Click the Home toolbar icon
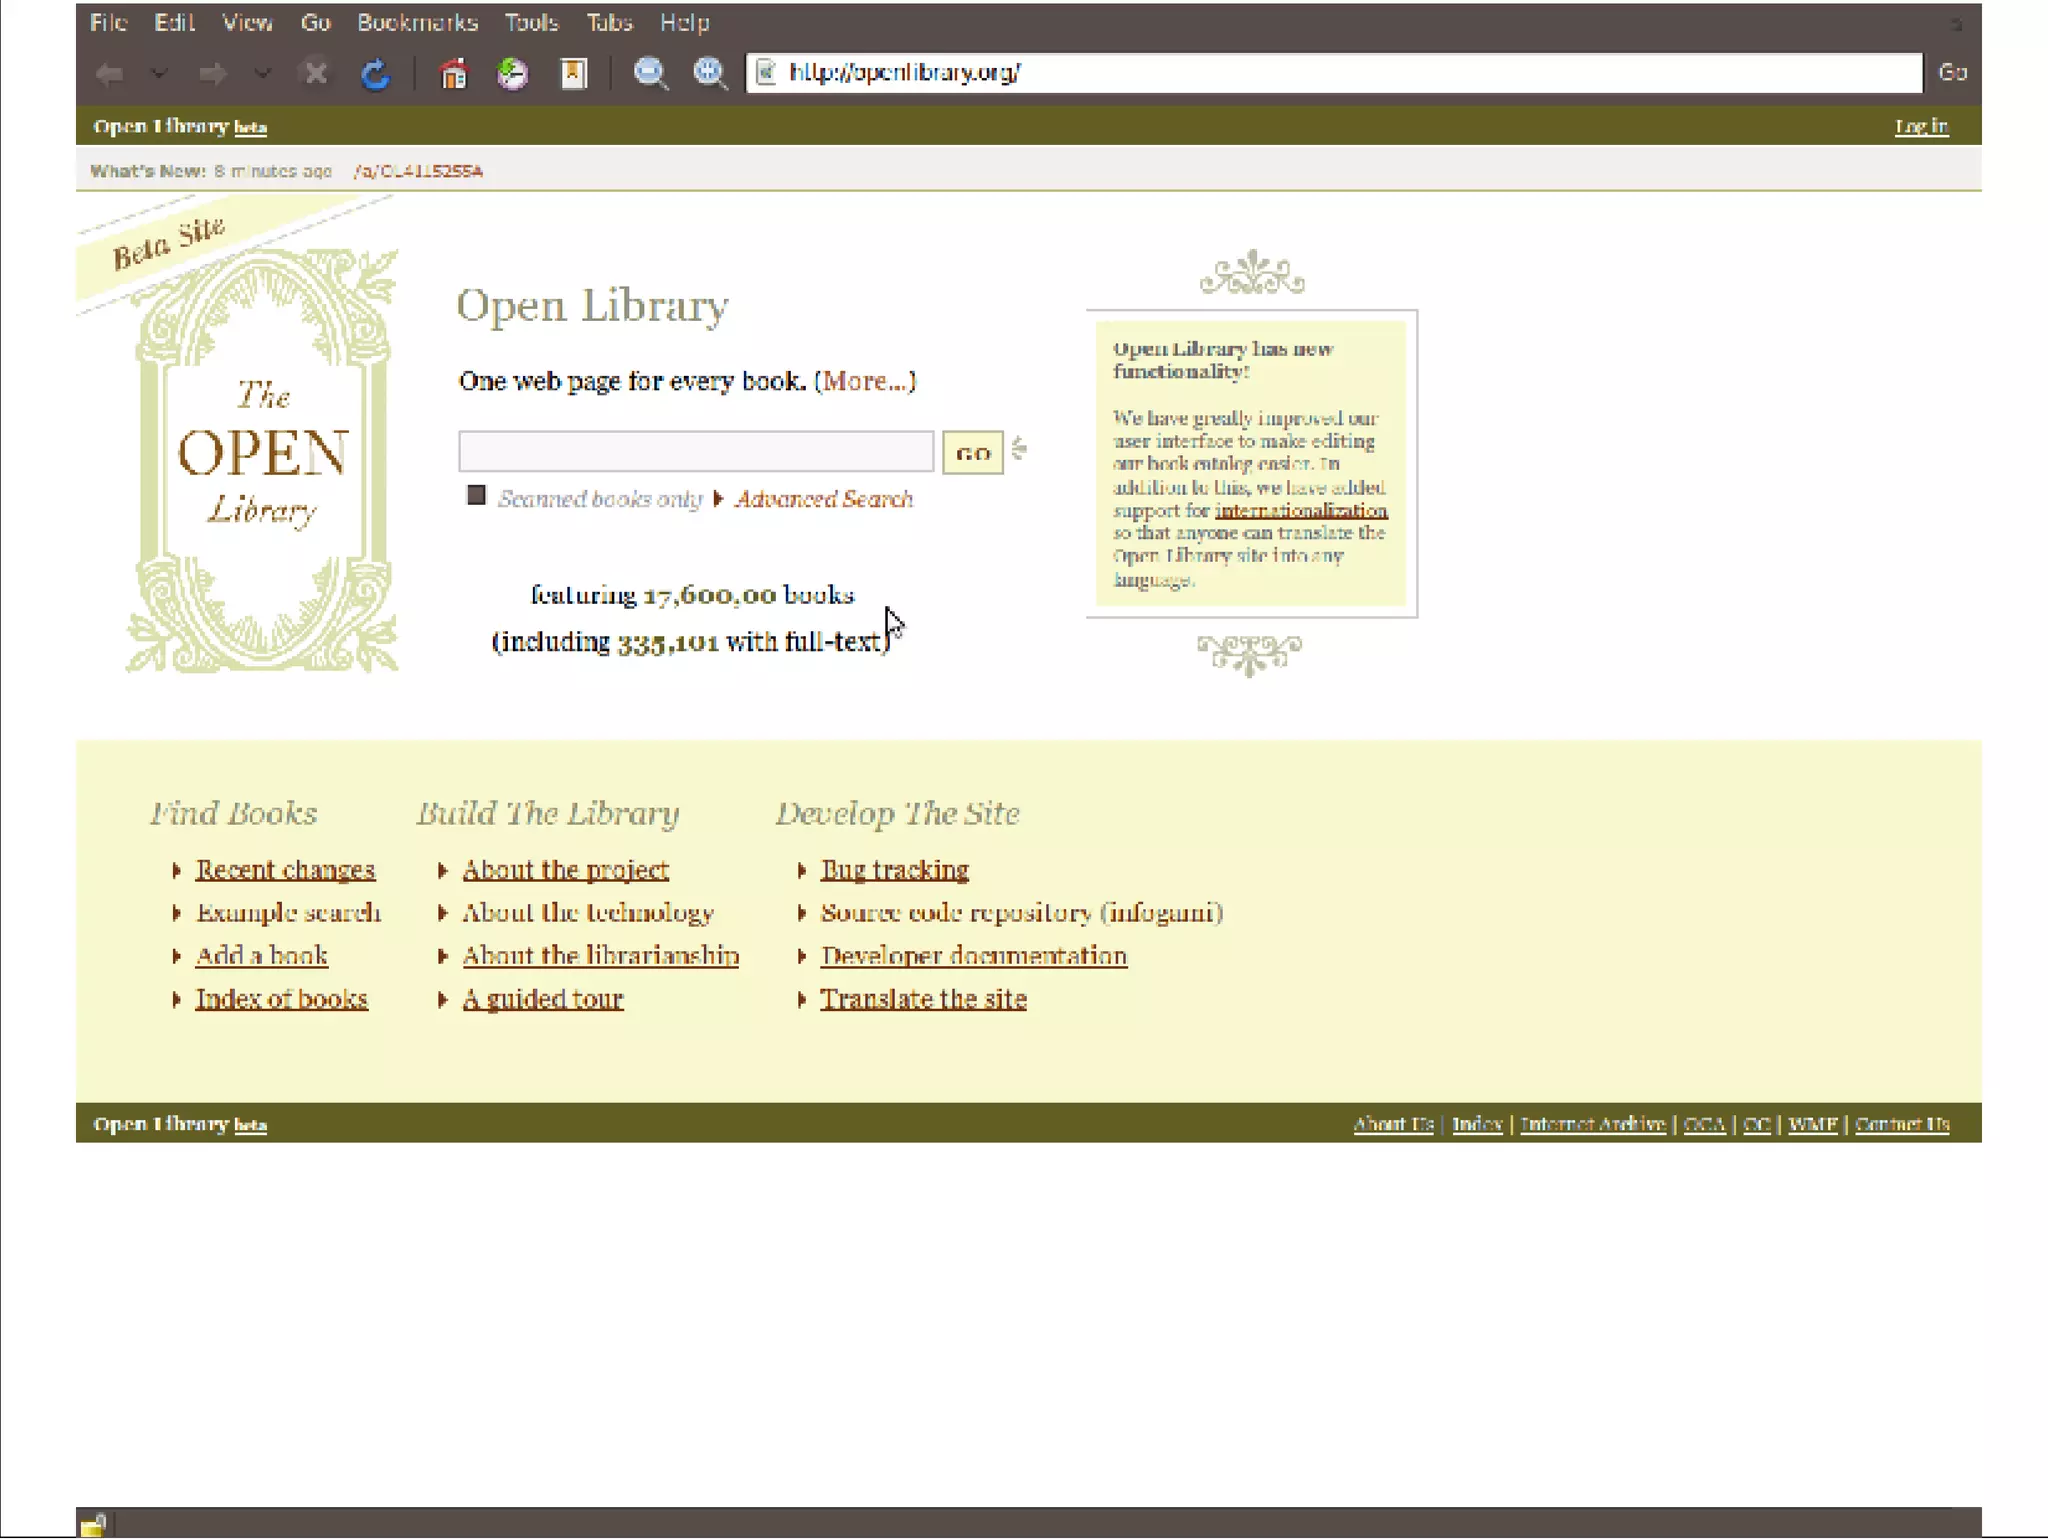 coord(454,73)
